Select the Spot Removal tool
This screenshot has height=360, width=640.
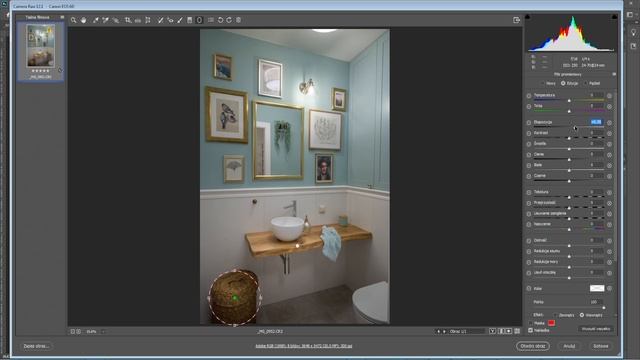tap(160, 20)
